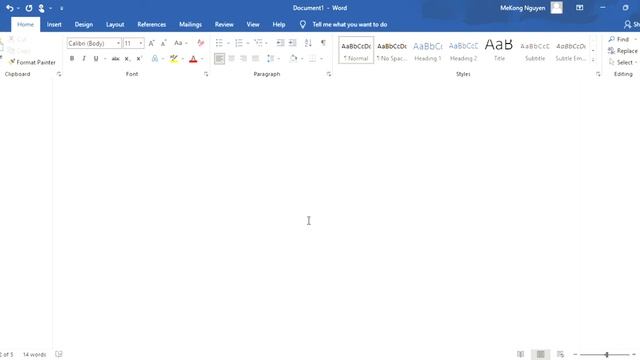Viewport: 640px width, 360px height.
Task: Click the proofing icon in the status bar
Action: click(x=59, y=354)
